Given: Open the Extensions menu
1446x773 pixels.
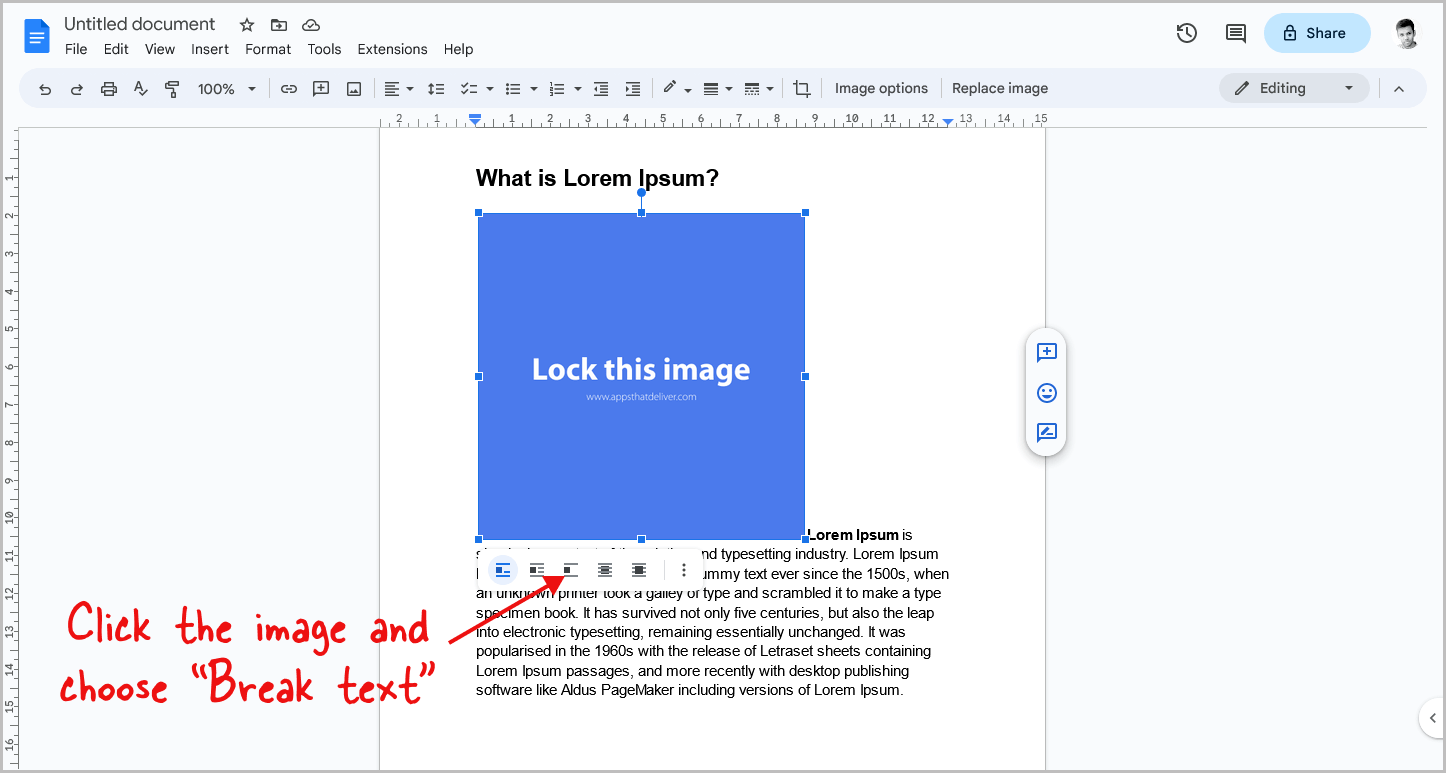Looking at the screenshot, I should pos(392,48).
